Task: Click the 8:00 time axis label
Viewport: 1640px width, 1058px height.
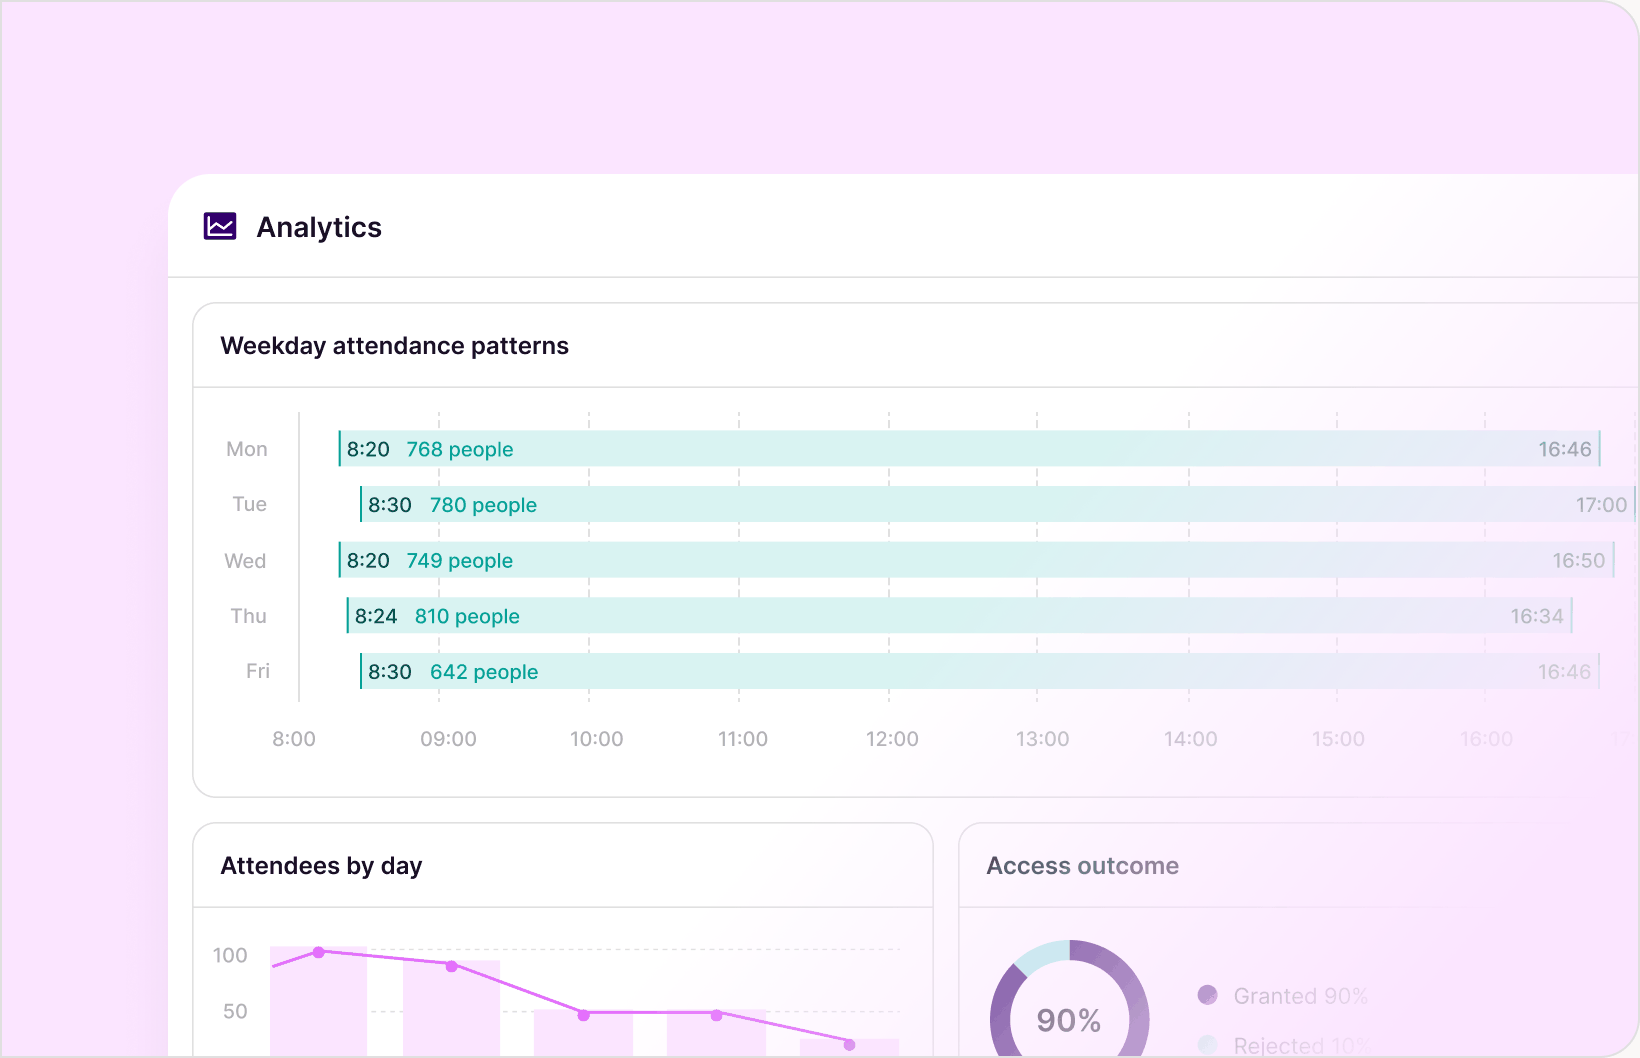Action: 294,739
